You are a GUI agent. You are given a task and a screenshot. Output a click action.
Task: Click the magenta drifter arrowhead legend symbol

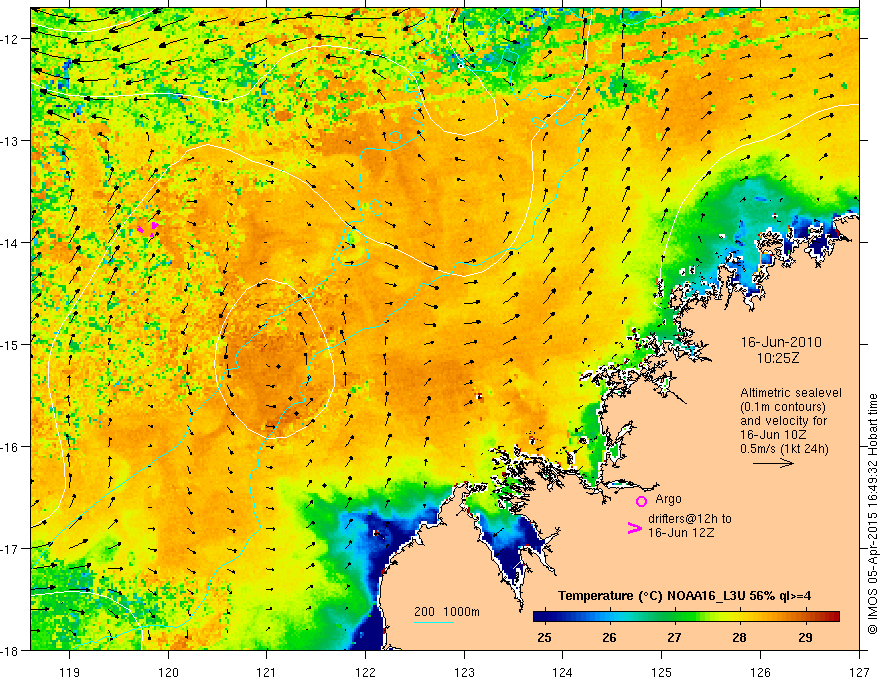[634, 528]
